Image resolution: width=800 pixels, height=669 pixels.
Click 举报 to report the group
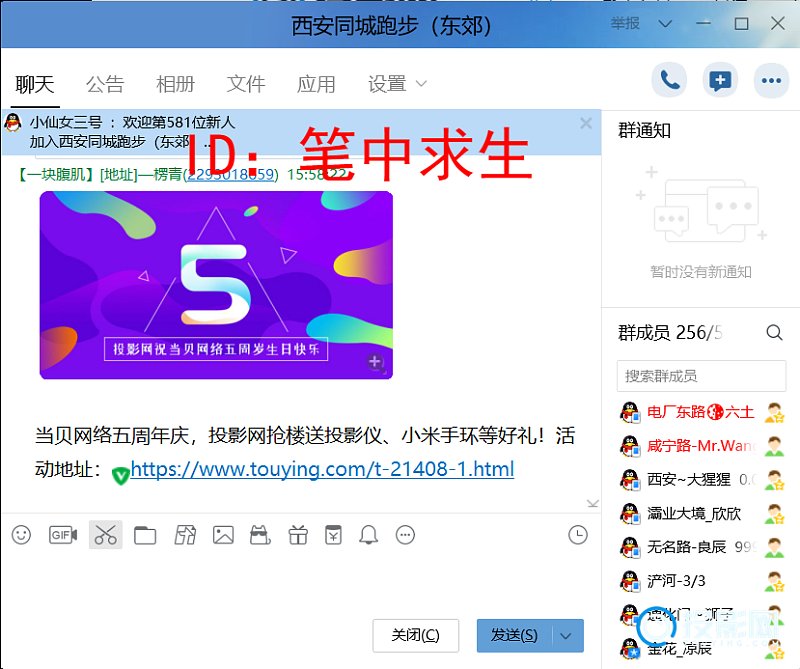coord(625,23)
